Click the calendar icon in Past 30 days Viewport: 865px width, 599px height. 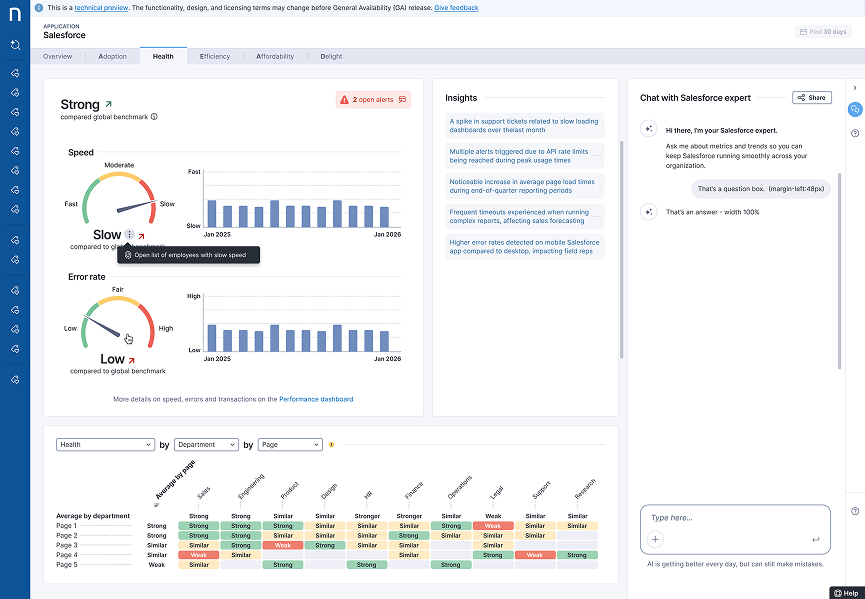tap(803, 32)
